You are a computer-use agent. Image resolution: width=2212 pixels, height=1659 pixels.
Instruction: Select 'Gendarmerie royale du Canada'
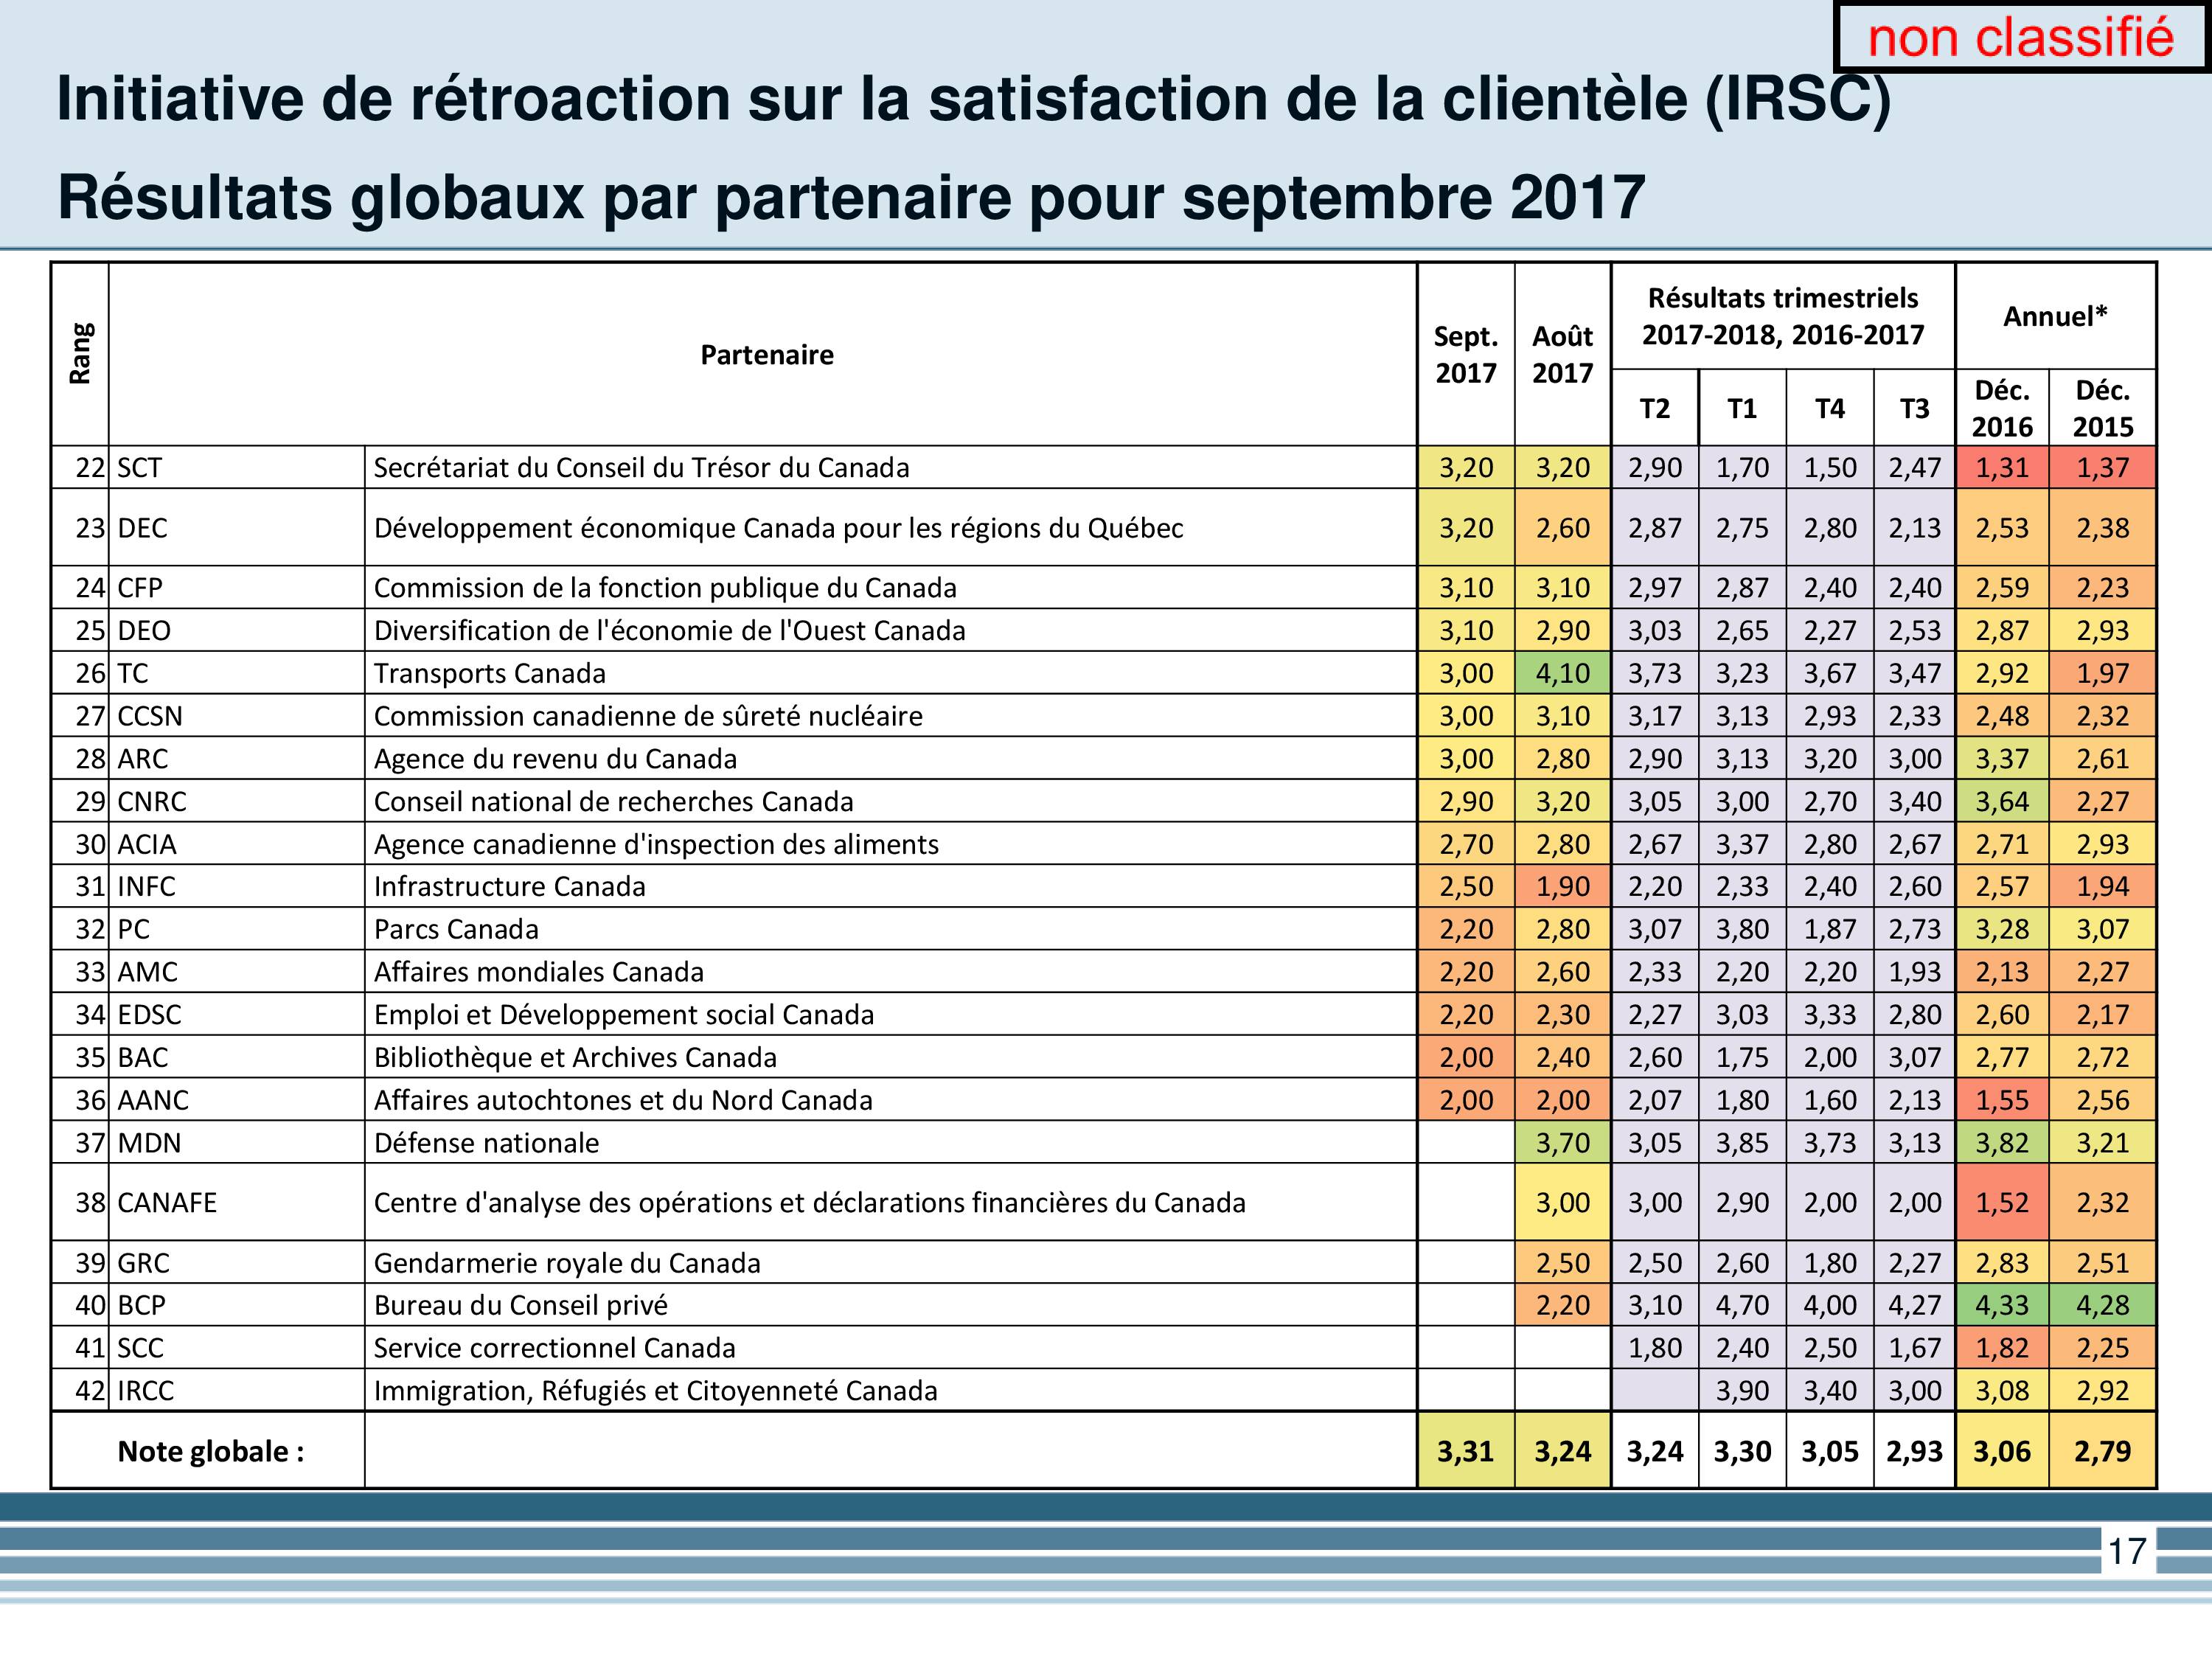click(x=567, y=1264)
